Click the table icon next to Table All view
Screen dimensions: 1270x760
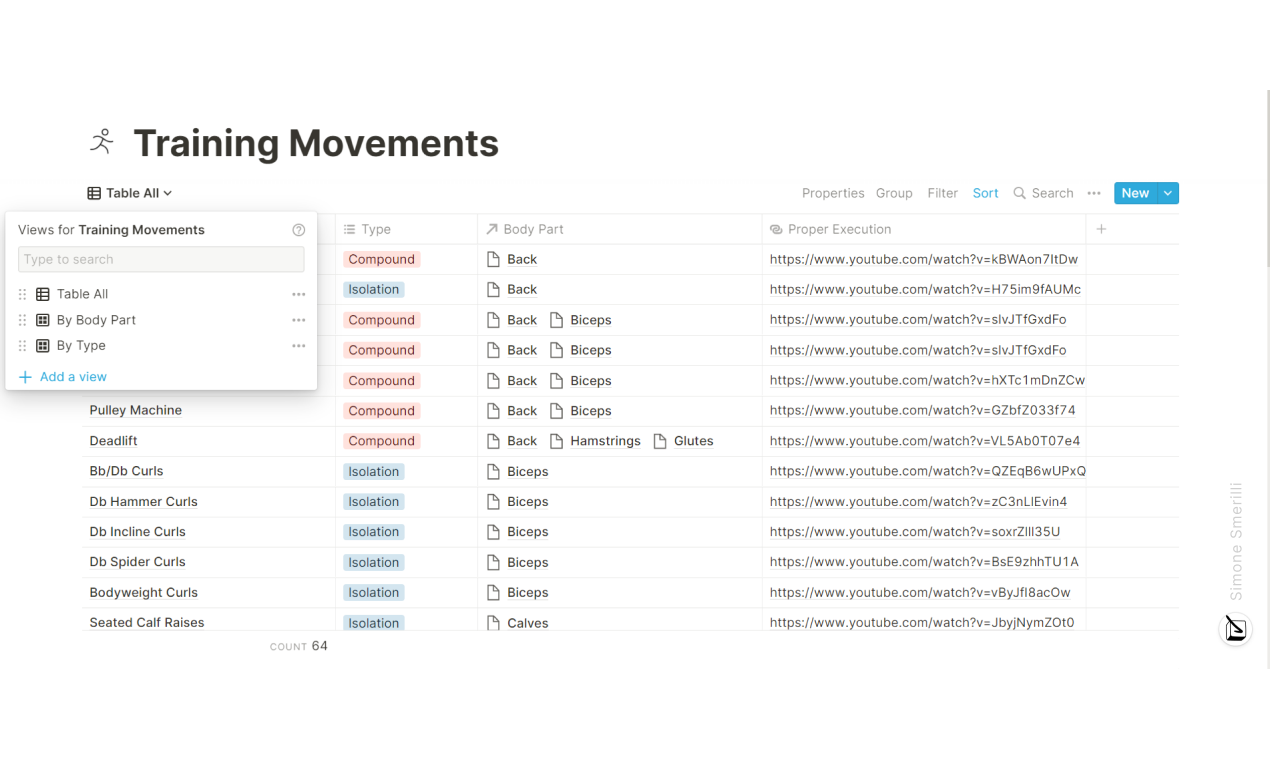[41, 293]
